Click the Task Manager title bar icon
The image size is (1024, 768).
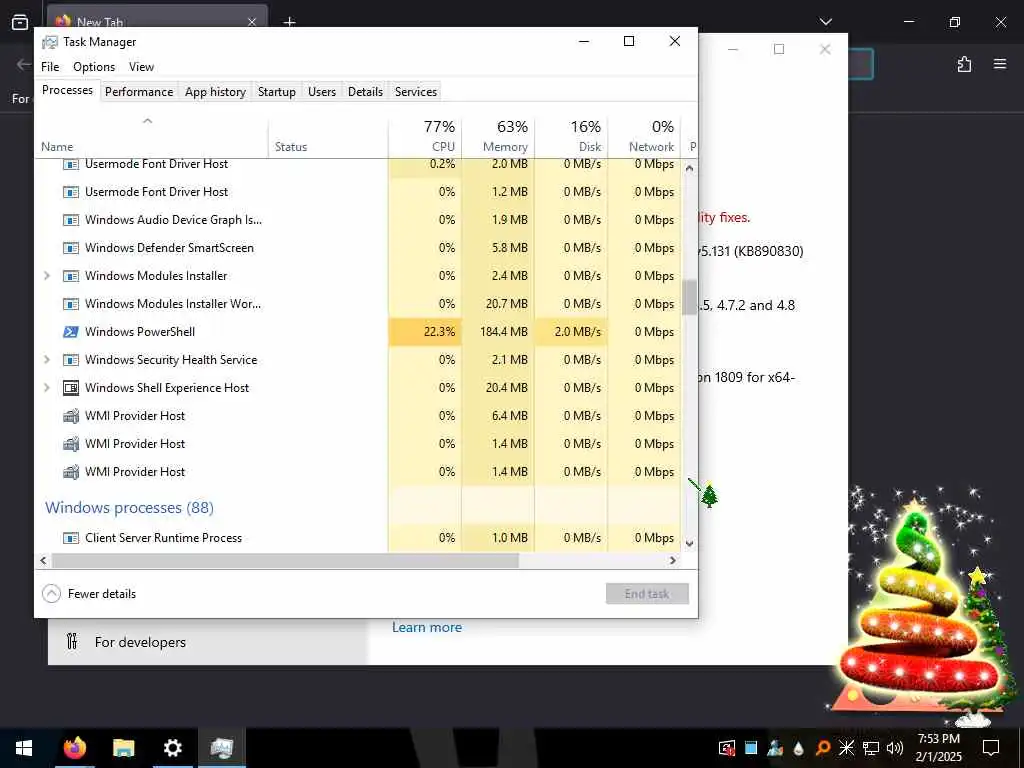(50, 42)
